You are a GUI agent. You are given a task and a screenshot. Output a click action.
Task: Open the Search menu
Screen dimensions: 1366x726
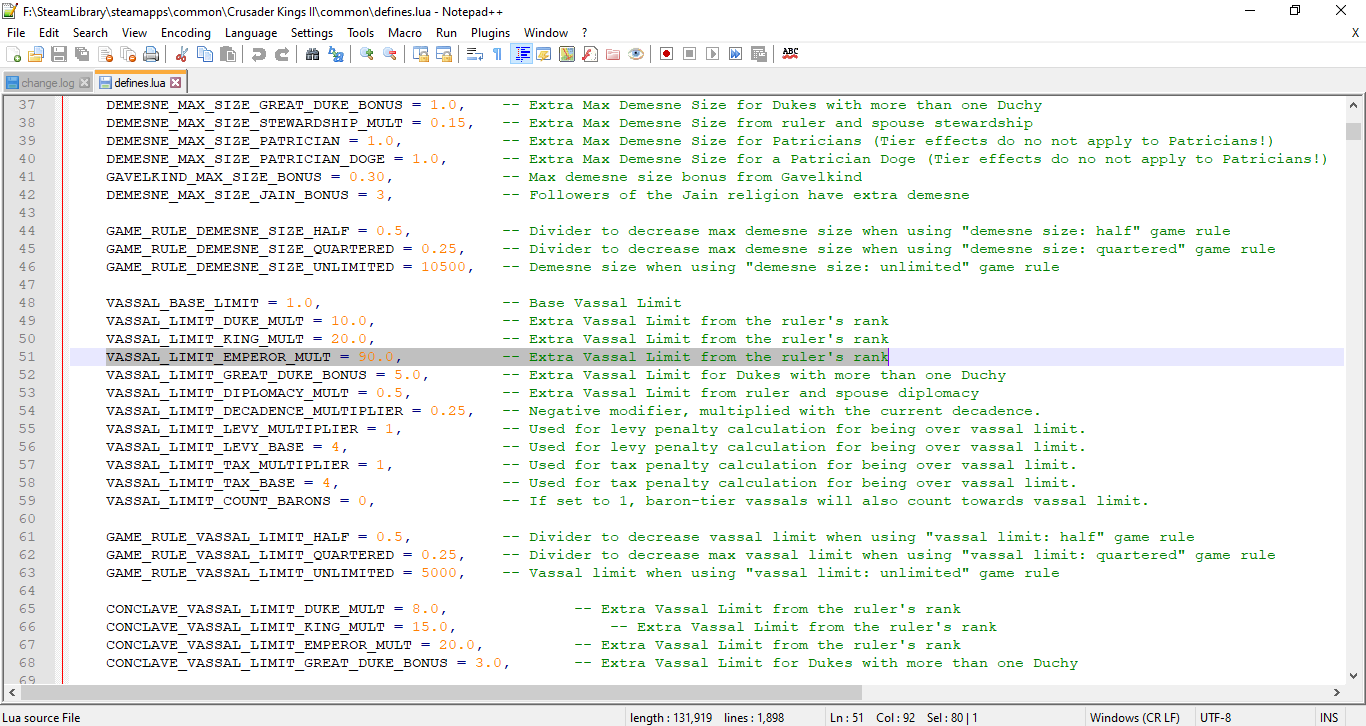coord(90,32)
